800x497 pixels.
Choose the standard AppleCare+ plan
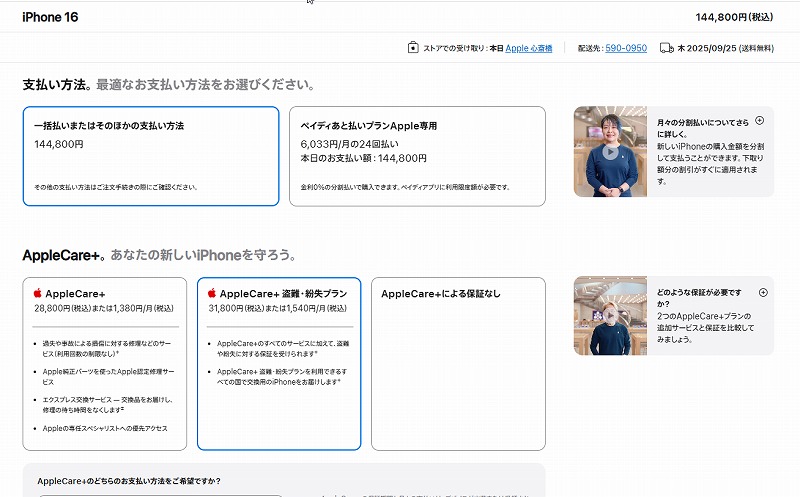tap(104, 363)
